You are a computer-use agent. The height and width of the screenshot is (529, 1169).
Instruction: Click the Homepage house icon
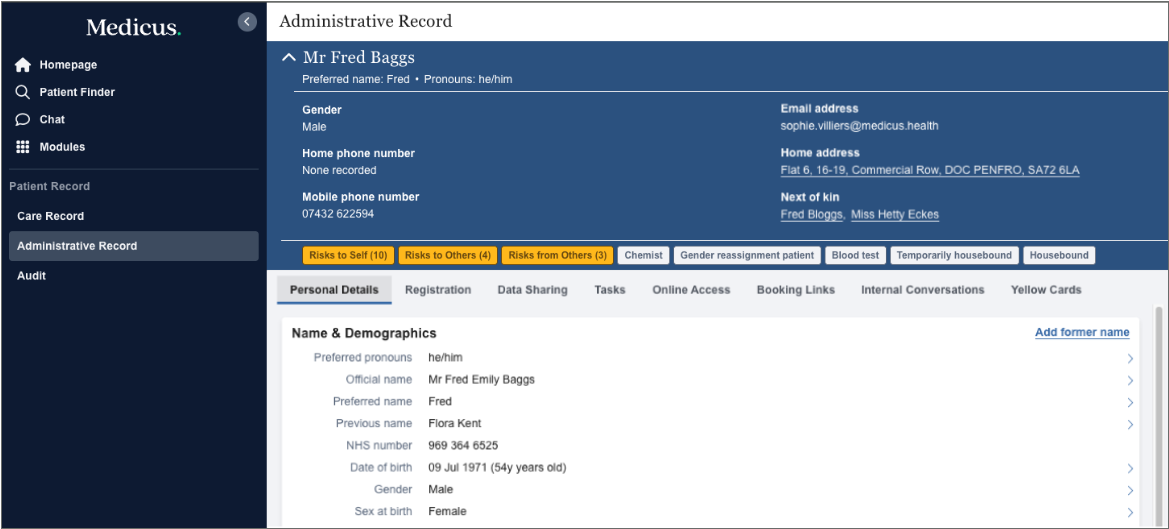tap(23, 65)
